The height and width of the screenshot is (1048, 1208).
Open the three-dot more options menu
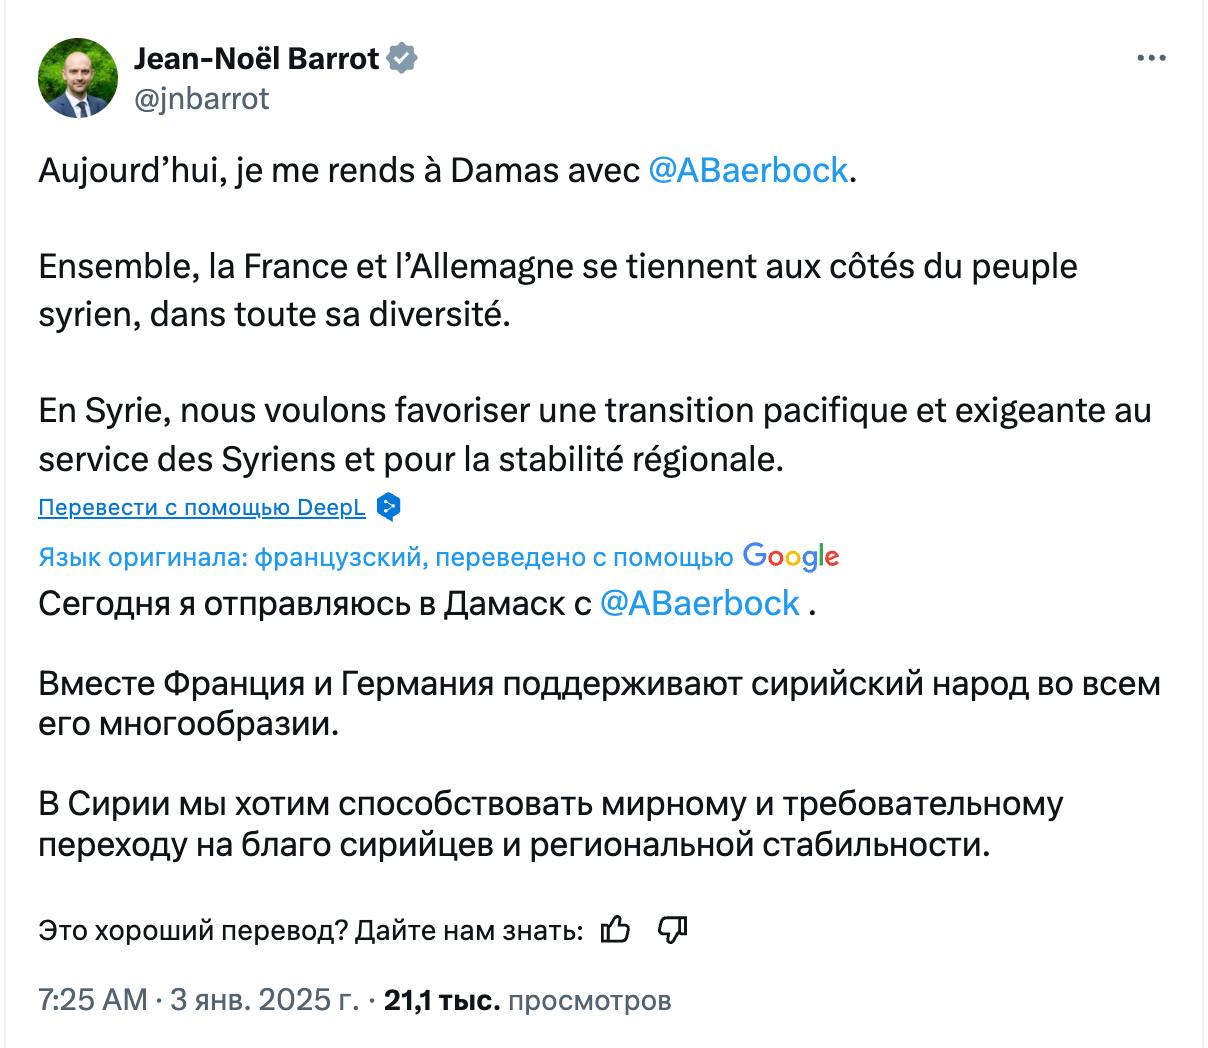pos(1152,59)
